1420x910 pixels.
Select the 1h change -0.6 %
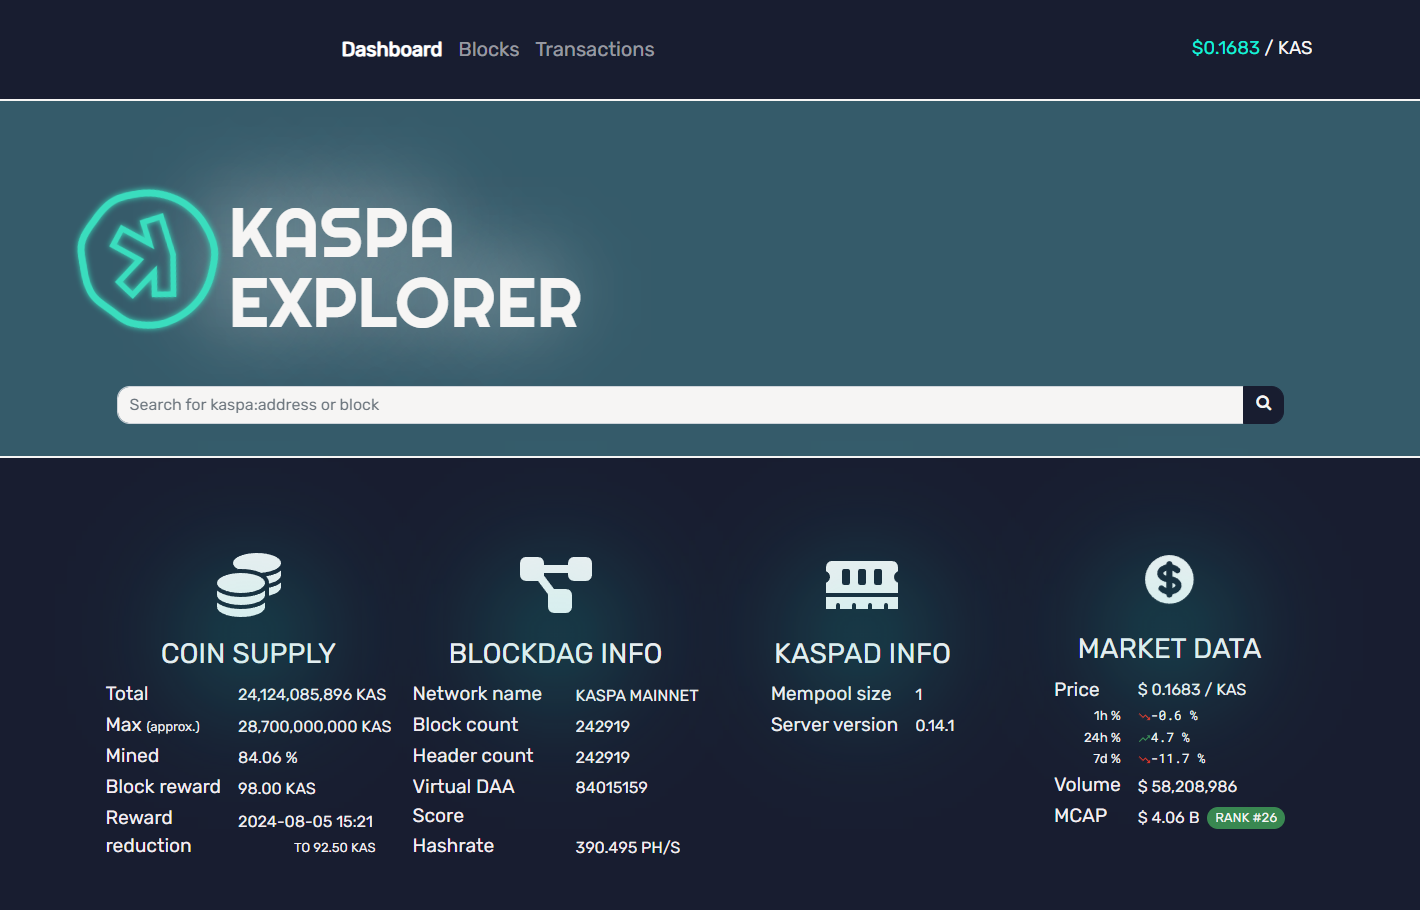click(1174, 716)
